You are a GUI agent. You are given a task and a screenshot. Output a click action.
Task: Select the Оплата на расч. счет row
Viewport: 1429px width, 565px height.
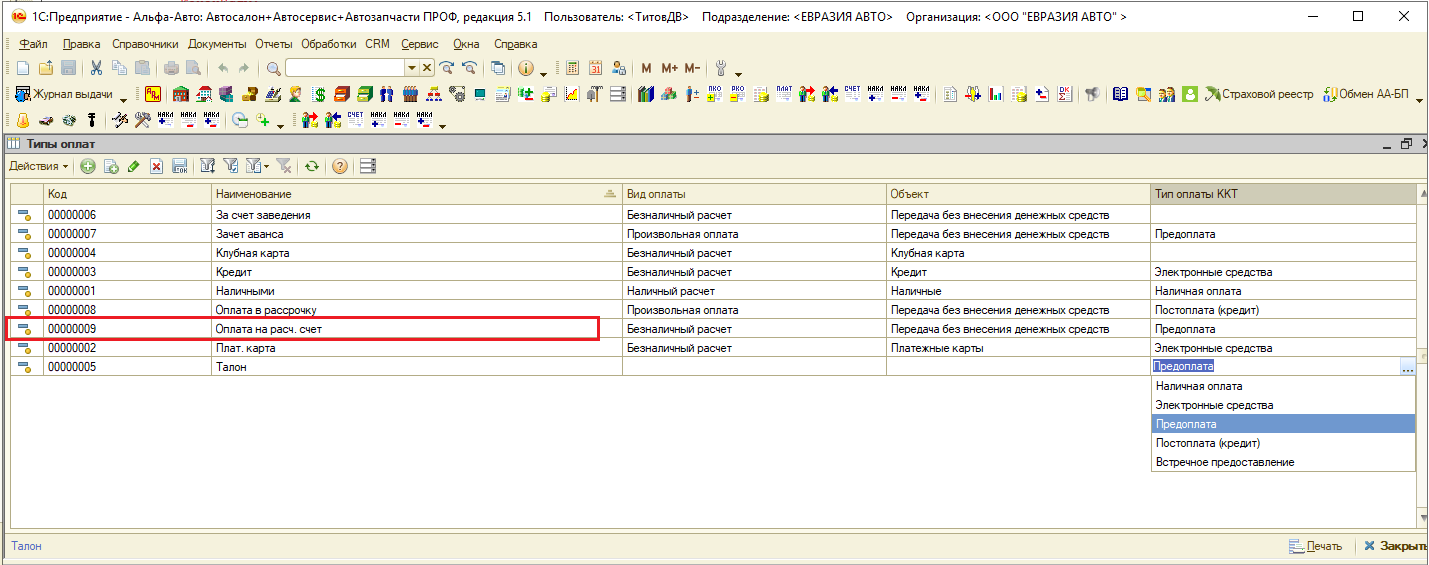713,329
